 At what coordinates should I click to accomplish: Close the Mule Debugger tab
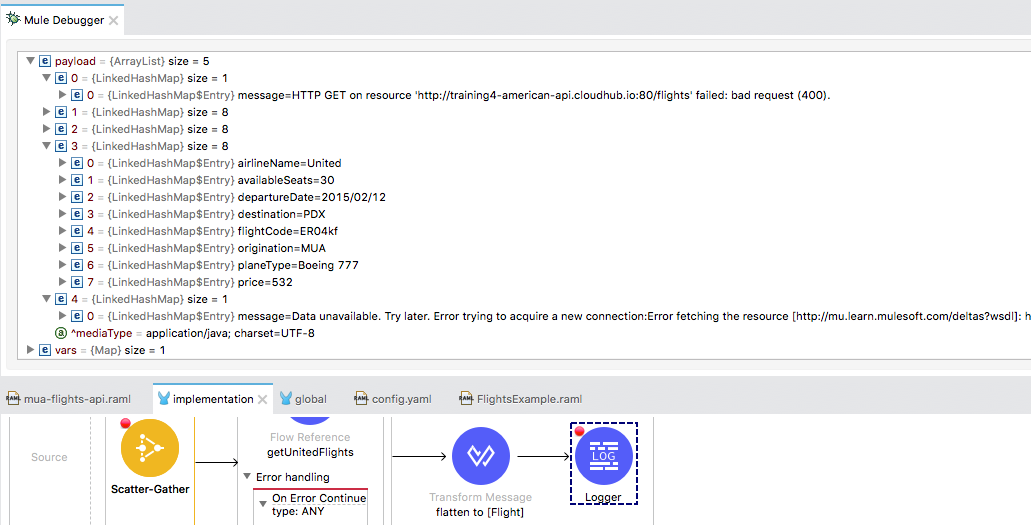click(114, 20)
